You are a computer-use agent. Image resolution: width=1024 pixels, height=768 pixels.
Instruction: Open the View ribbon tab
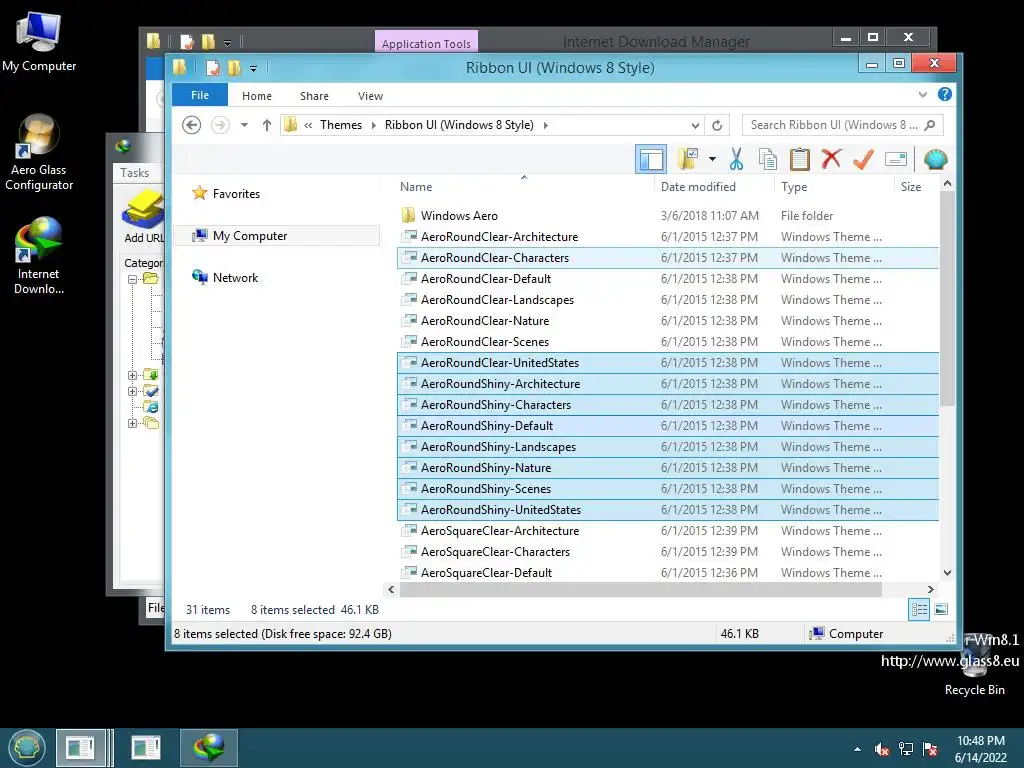pos(370,96)
